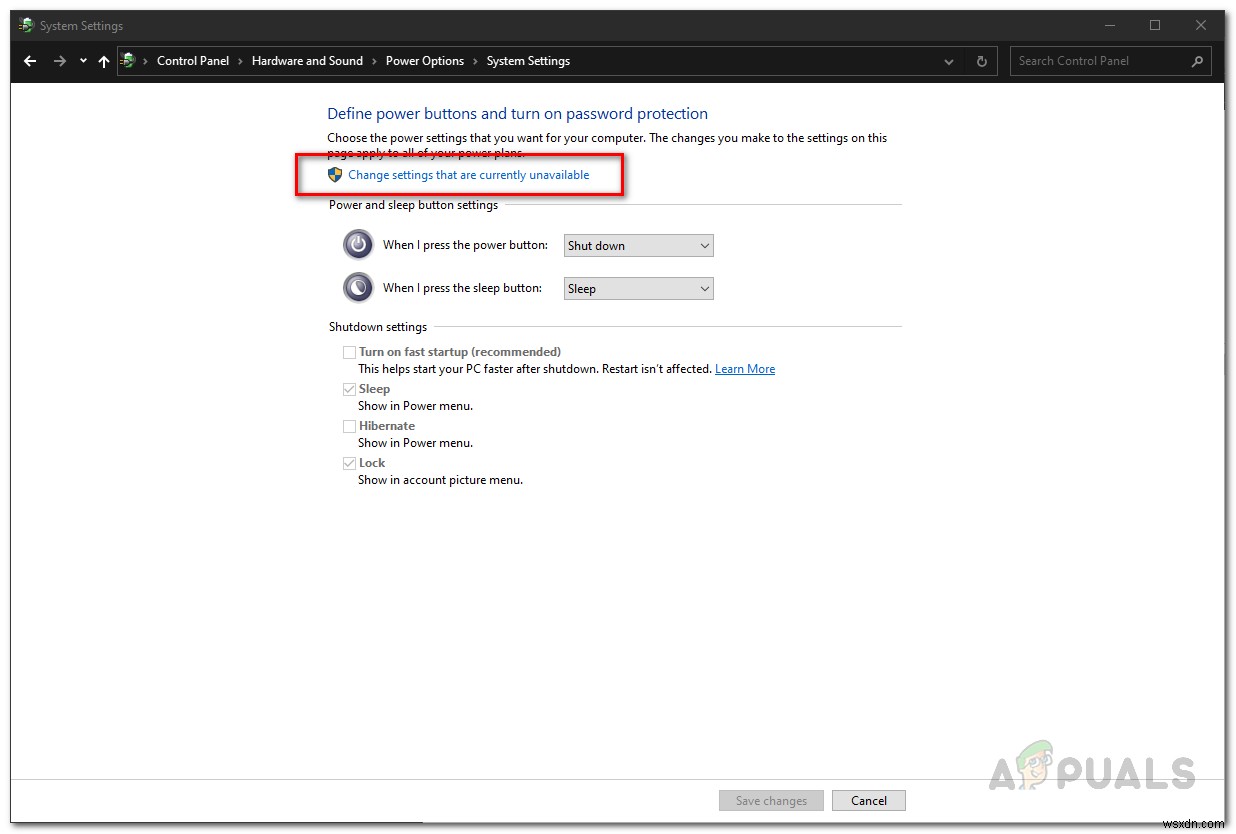Click the back navigation arrow
Viewport: 1236px width, 834px height.
point(29,61)
